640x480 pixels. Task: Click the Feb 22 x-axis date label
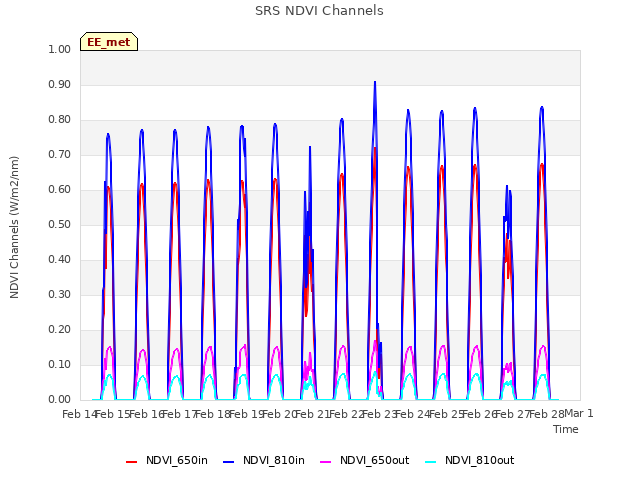pos(346,414)
